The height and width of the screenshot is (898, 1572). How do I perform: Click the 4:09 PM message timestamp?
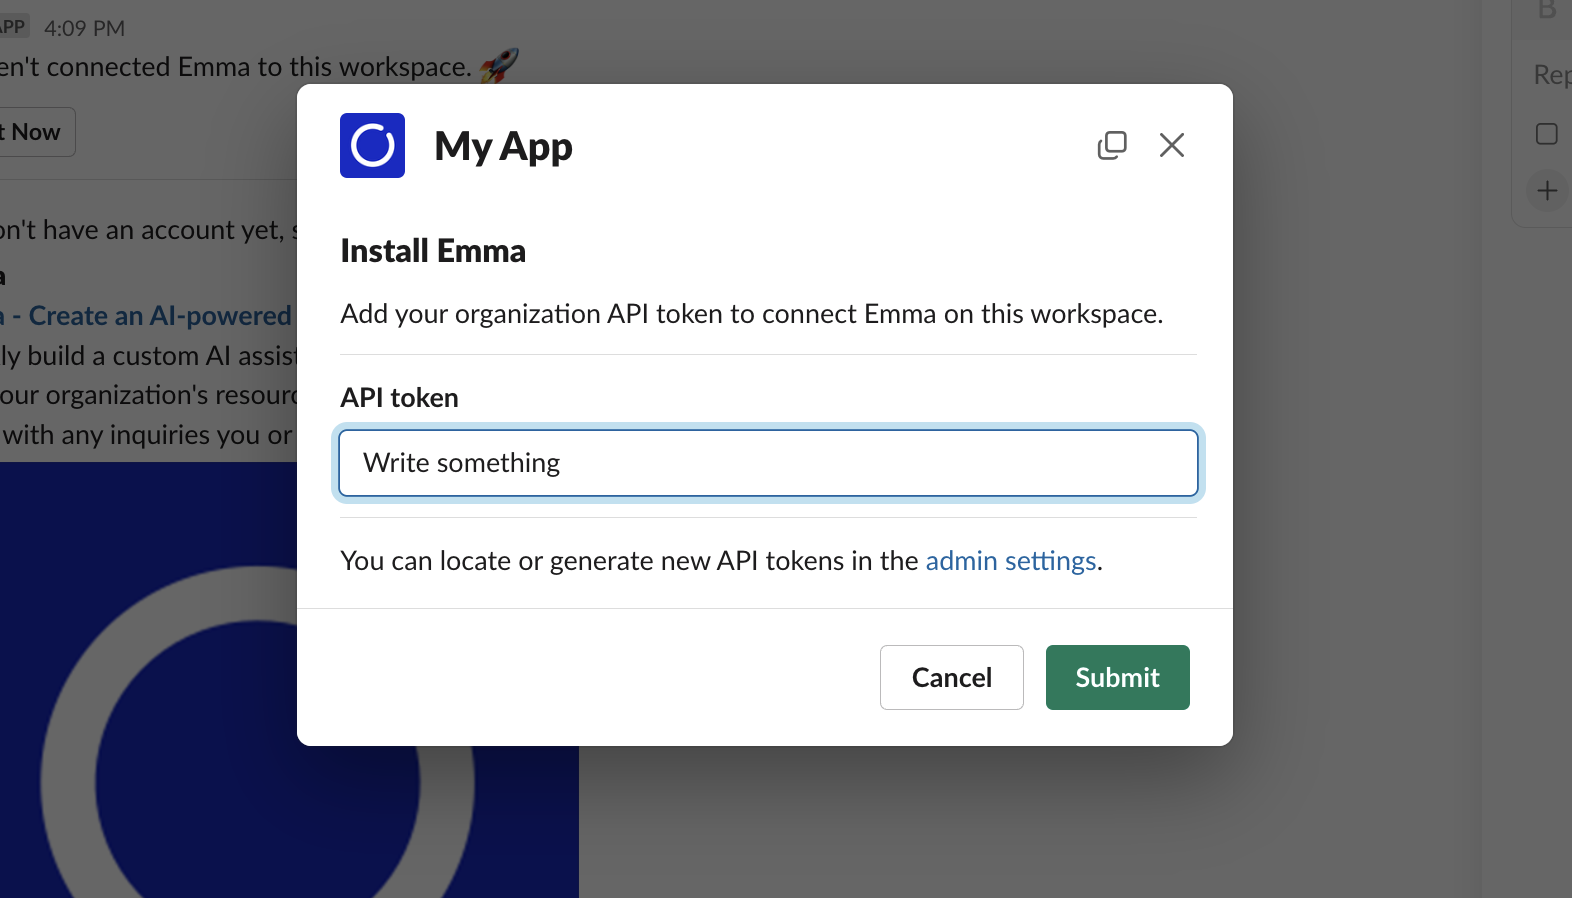pyautogui.click(x=84, y=28)
